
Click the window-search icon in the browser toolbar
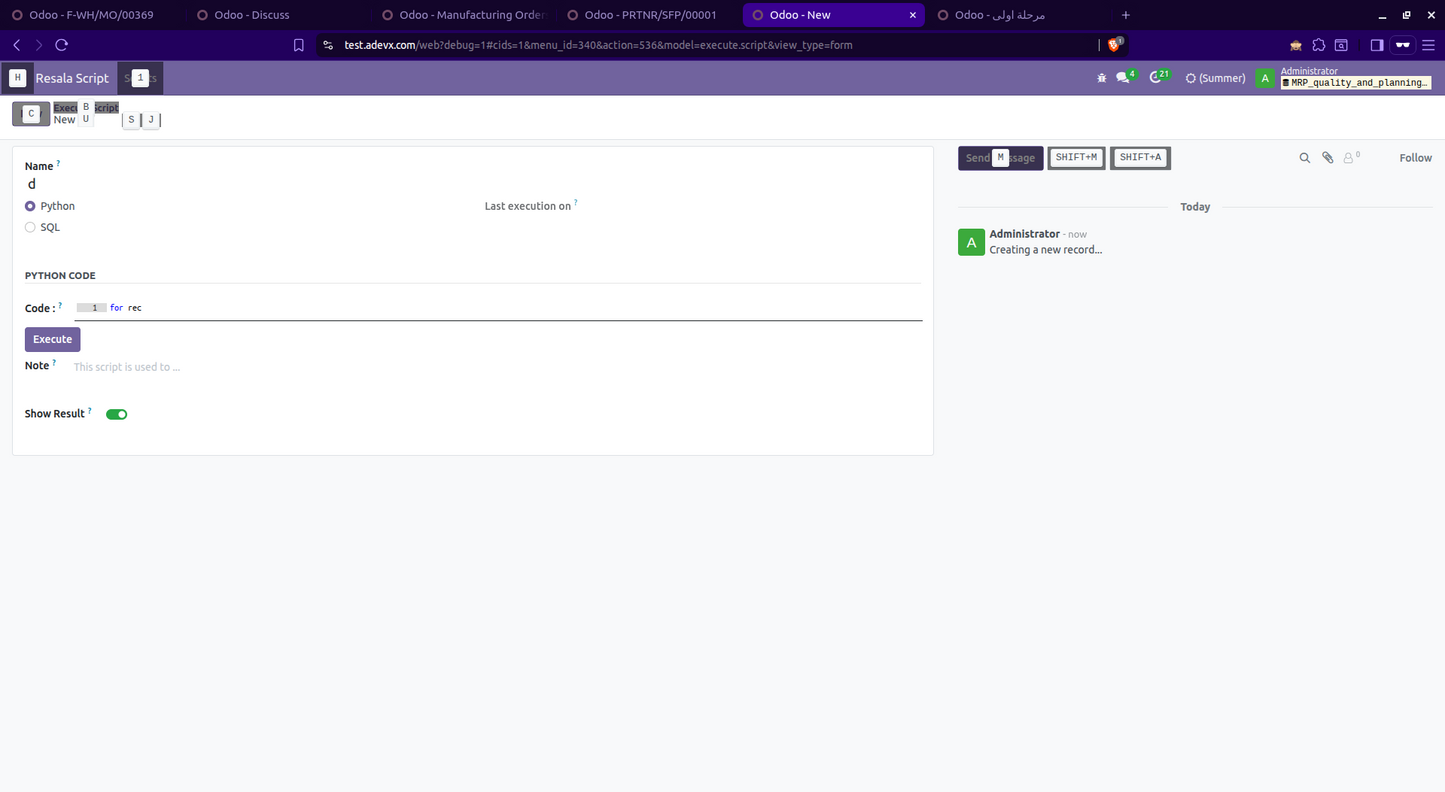[x=1341, y=45]
